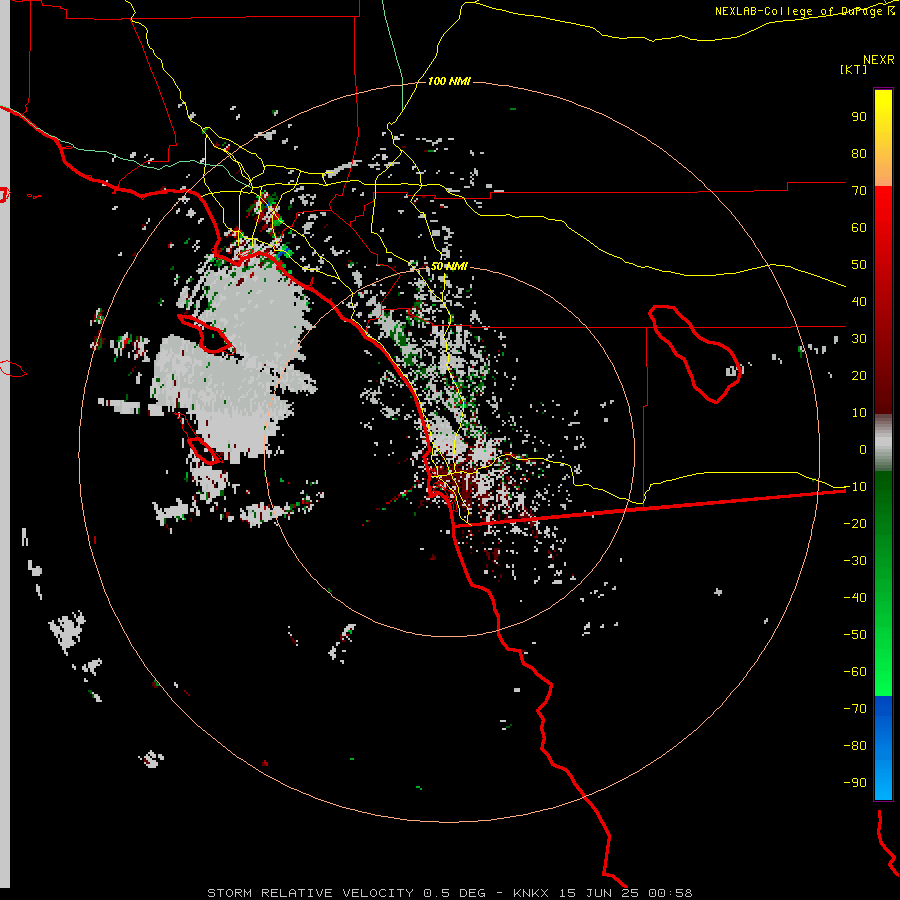Click the "50 NMI" range ring label
This screenshot has width=900, height=900.
pos(449,267)
